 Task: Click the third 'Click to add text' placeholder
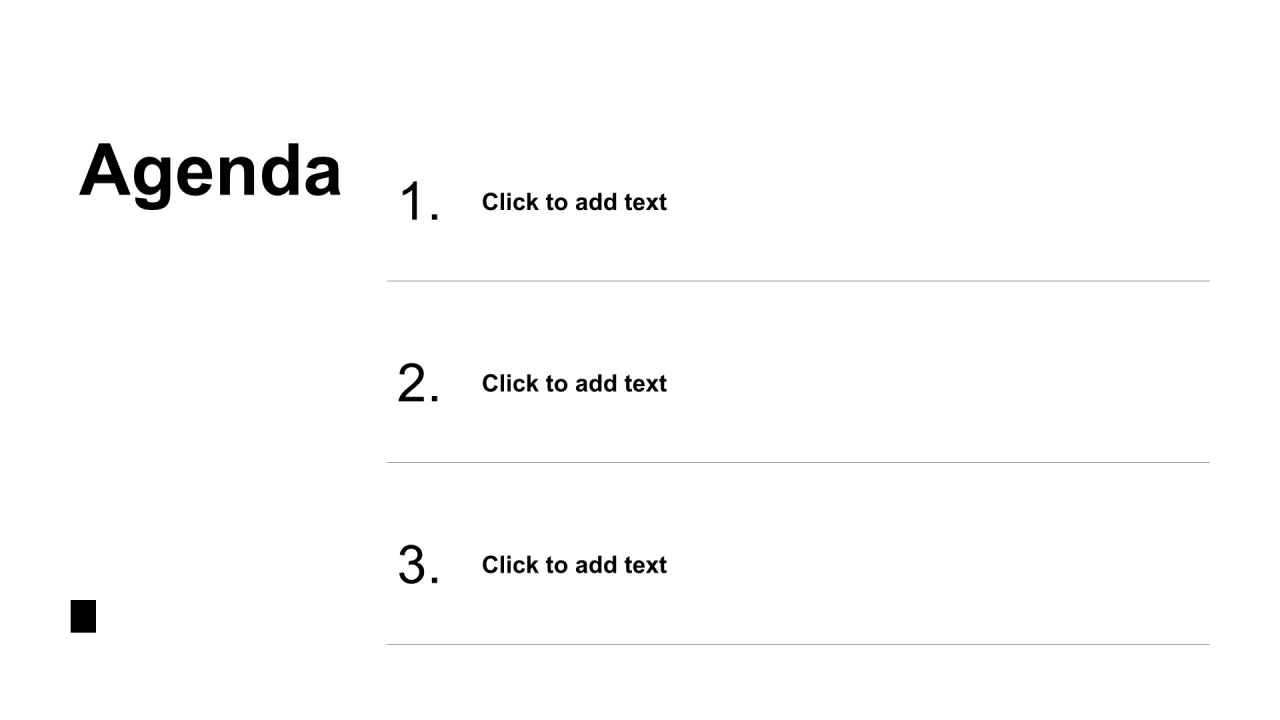(x=574, y=565)
